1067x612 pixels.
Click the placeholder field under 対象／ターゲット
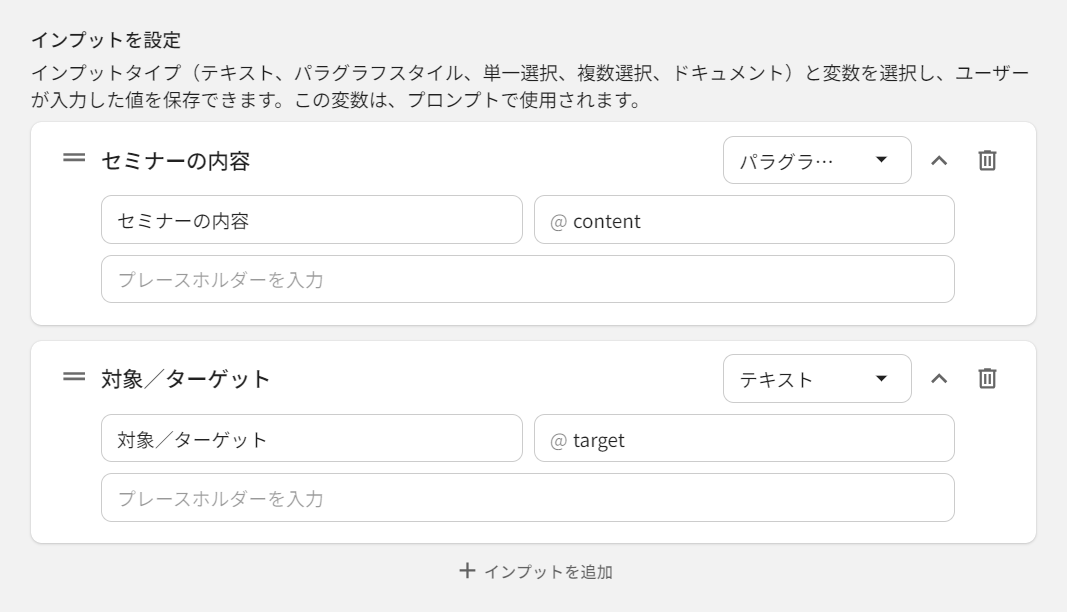tap(527, 497)
